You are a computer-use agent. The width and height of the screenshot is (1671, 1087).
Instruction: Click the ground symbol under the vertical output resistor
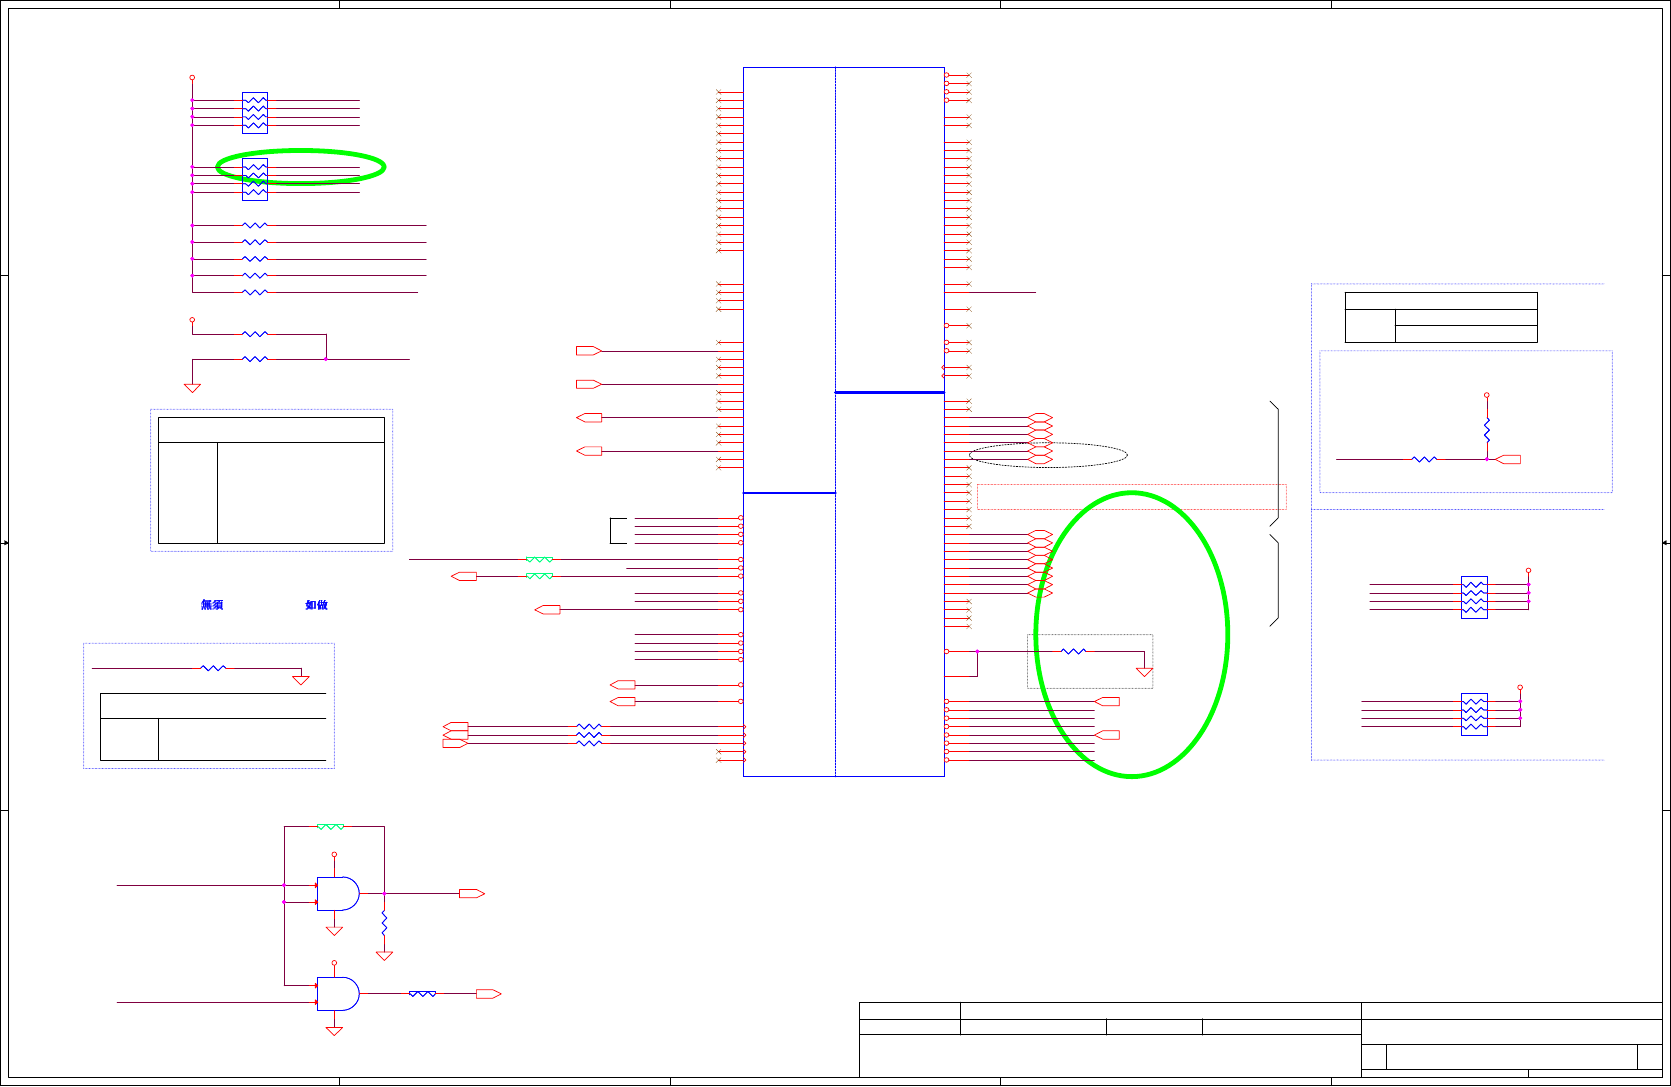pyautogui.click(x=384, y=955)
